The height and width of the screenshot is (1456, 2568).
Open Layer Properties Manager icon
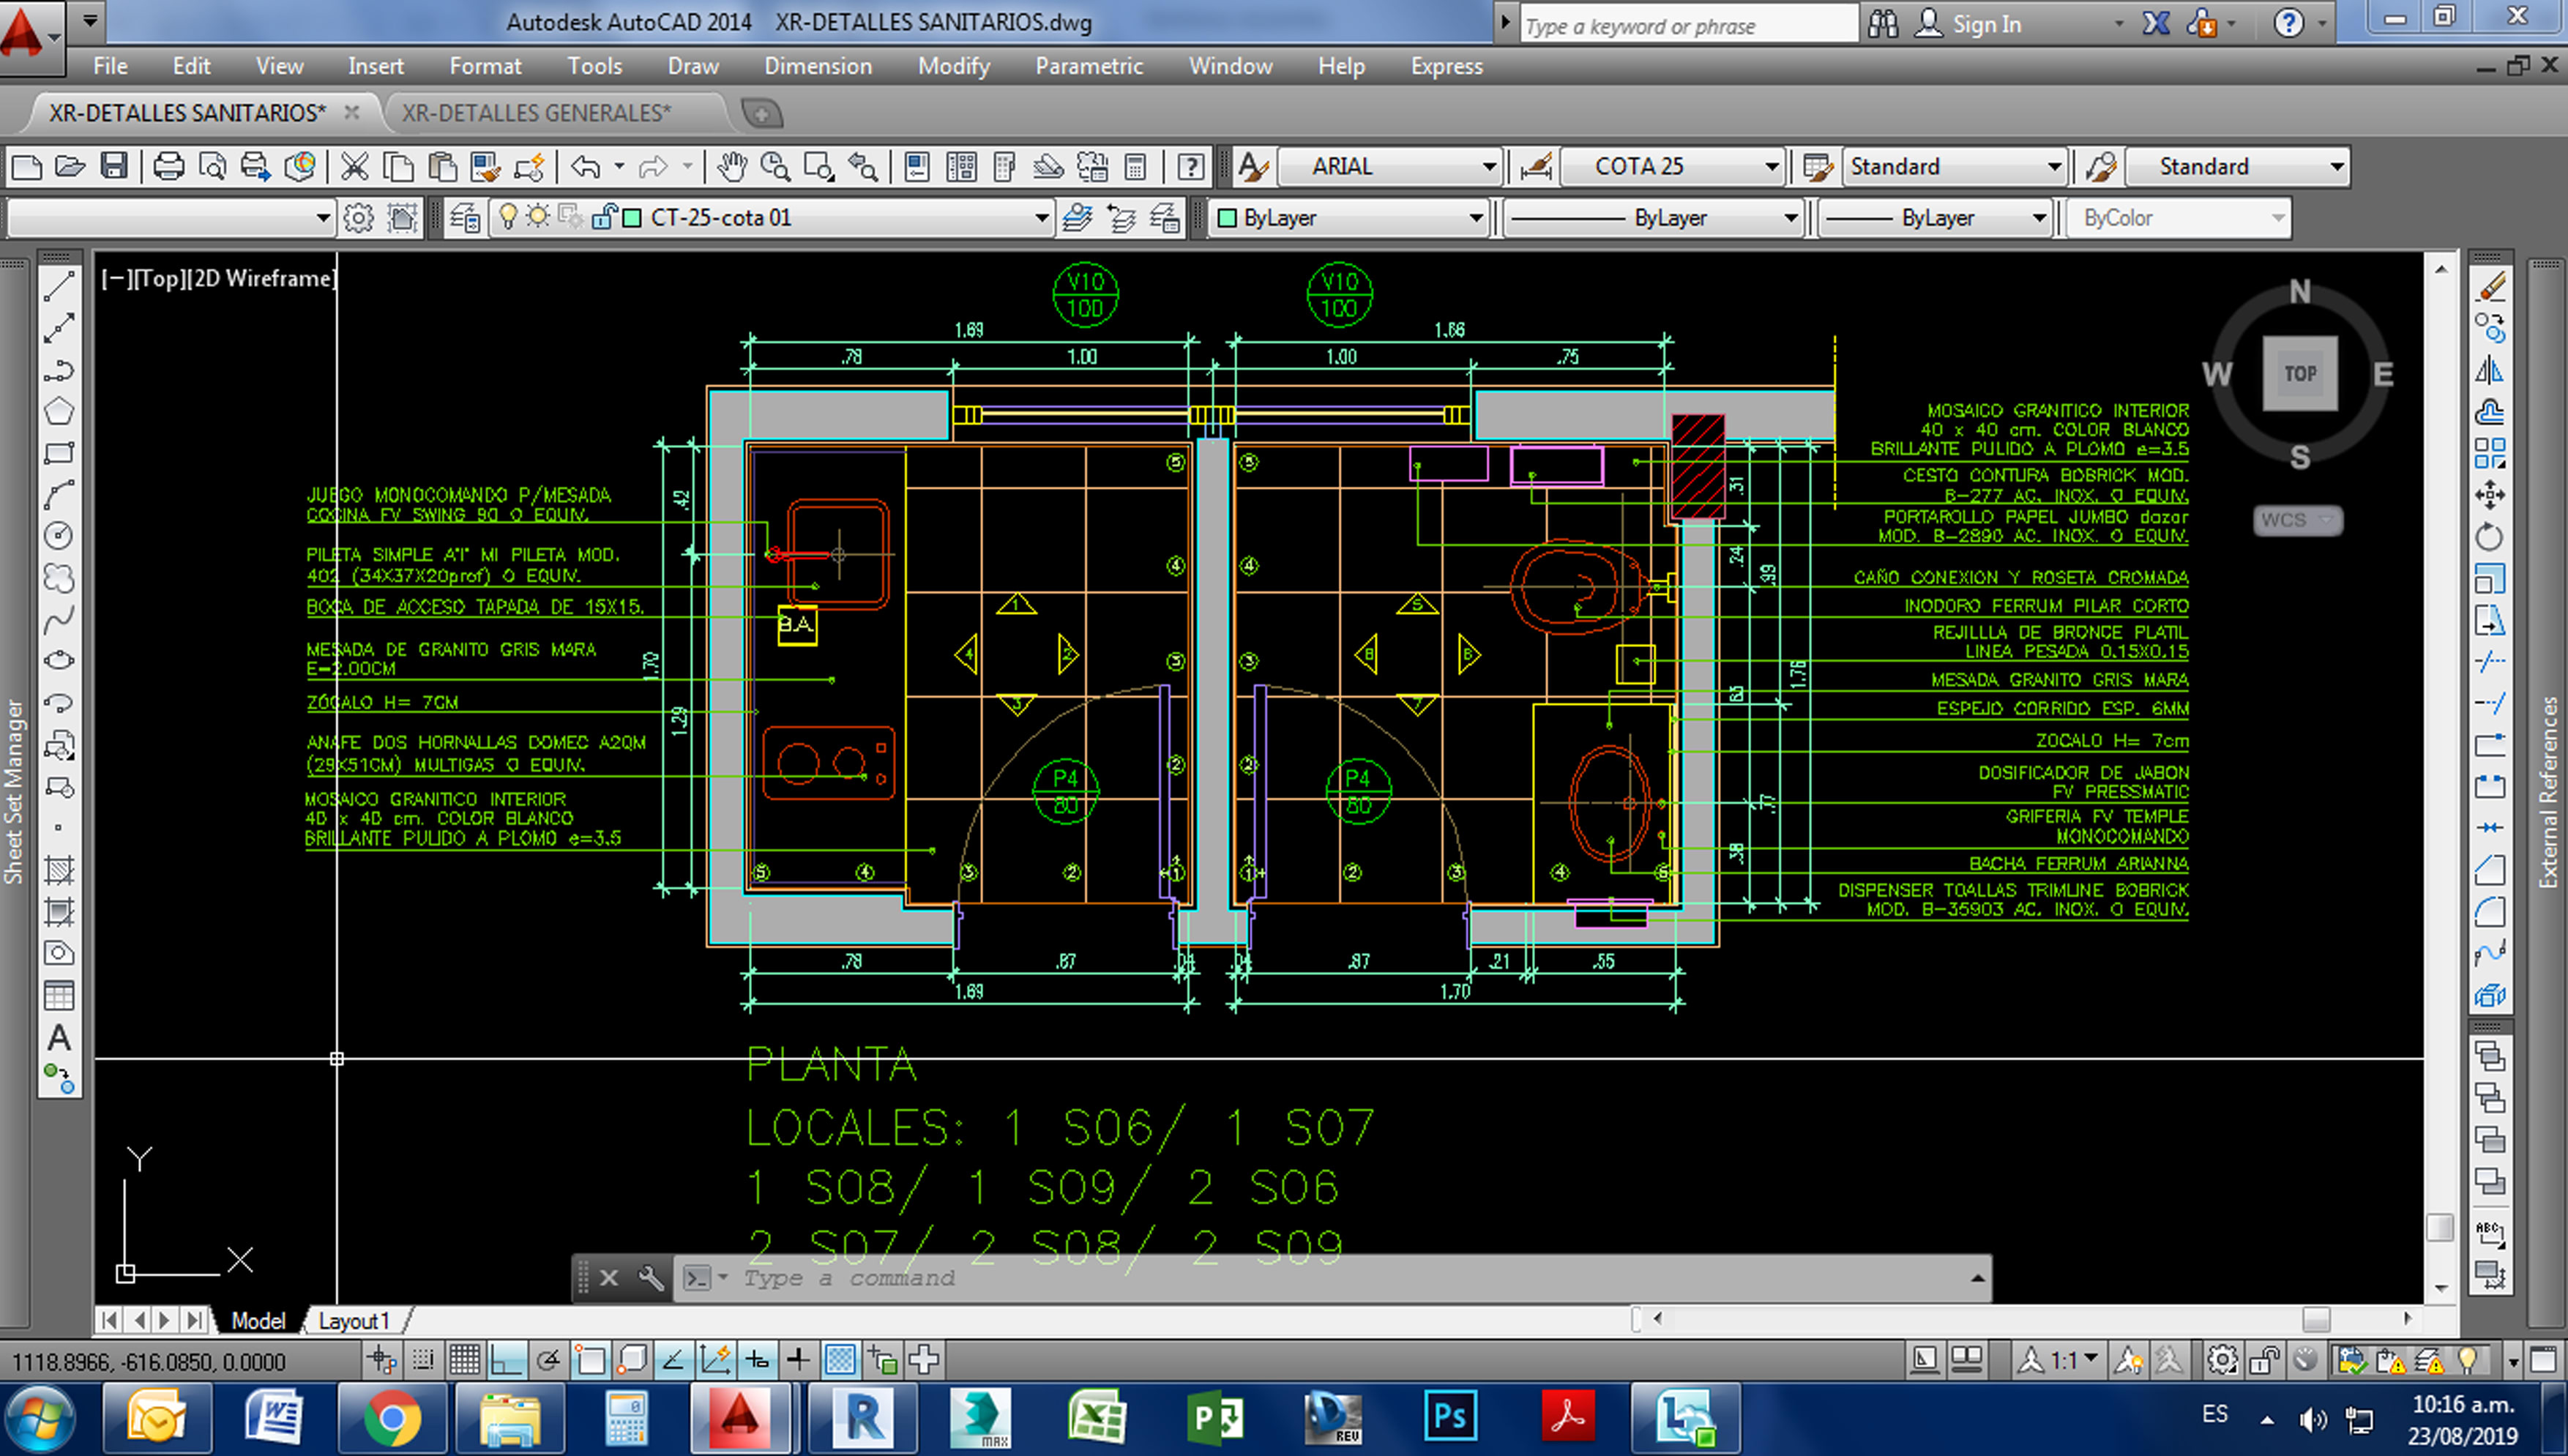tap(465, 218)
